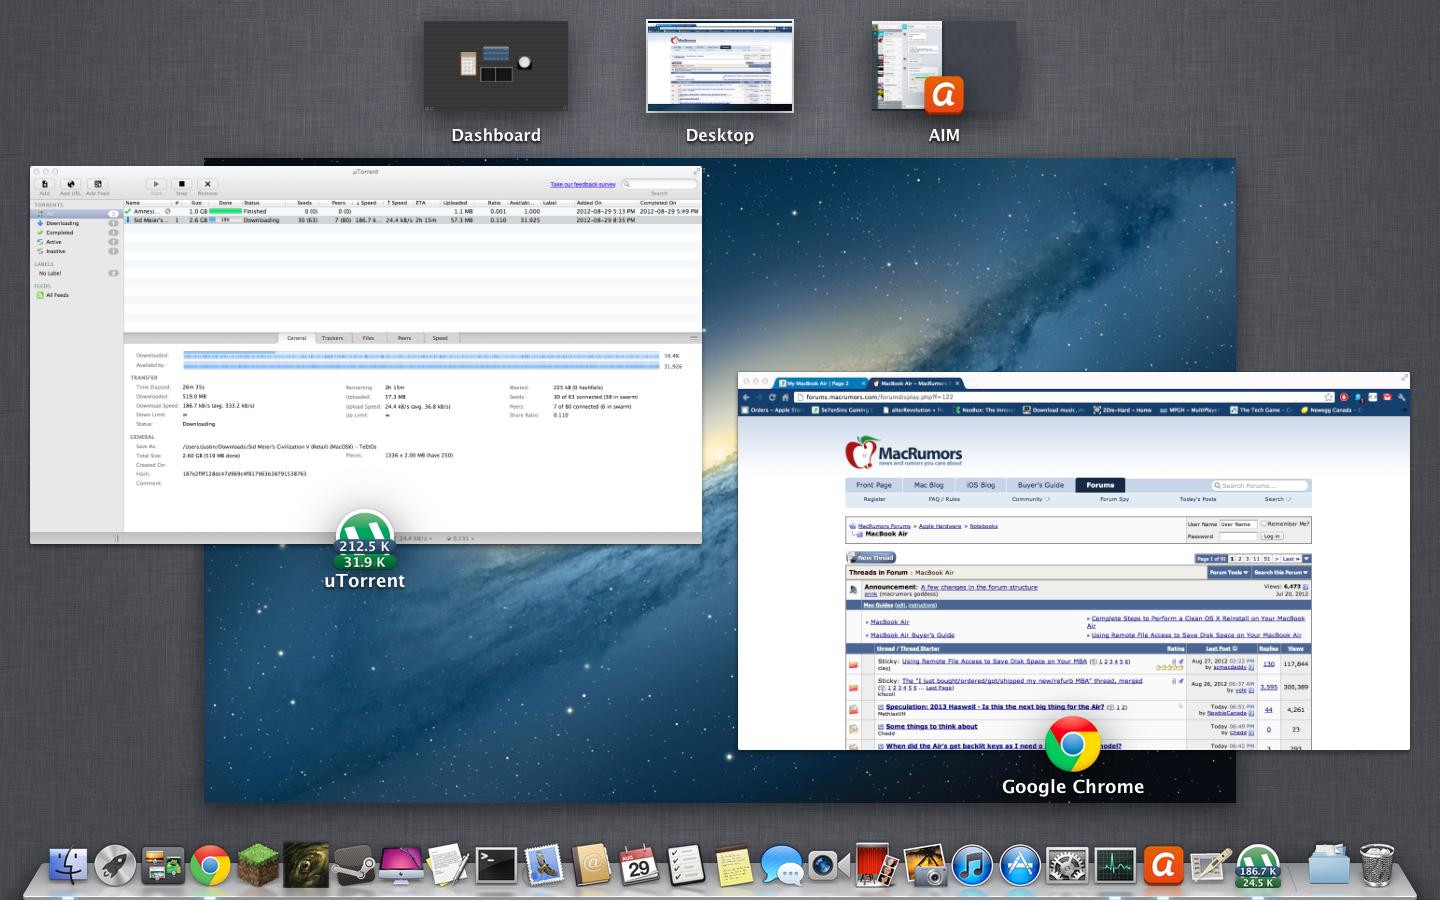
Task: Select Desktop space thumbnail
Action: click(x=720, y=66)
